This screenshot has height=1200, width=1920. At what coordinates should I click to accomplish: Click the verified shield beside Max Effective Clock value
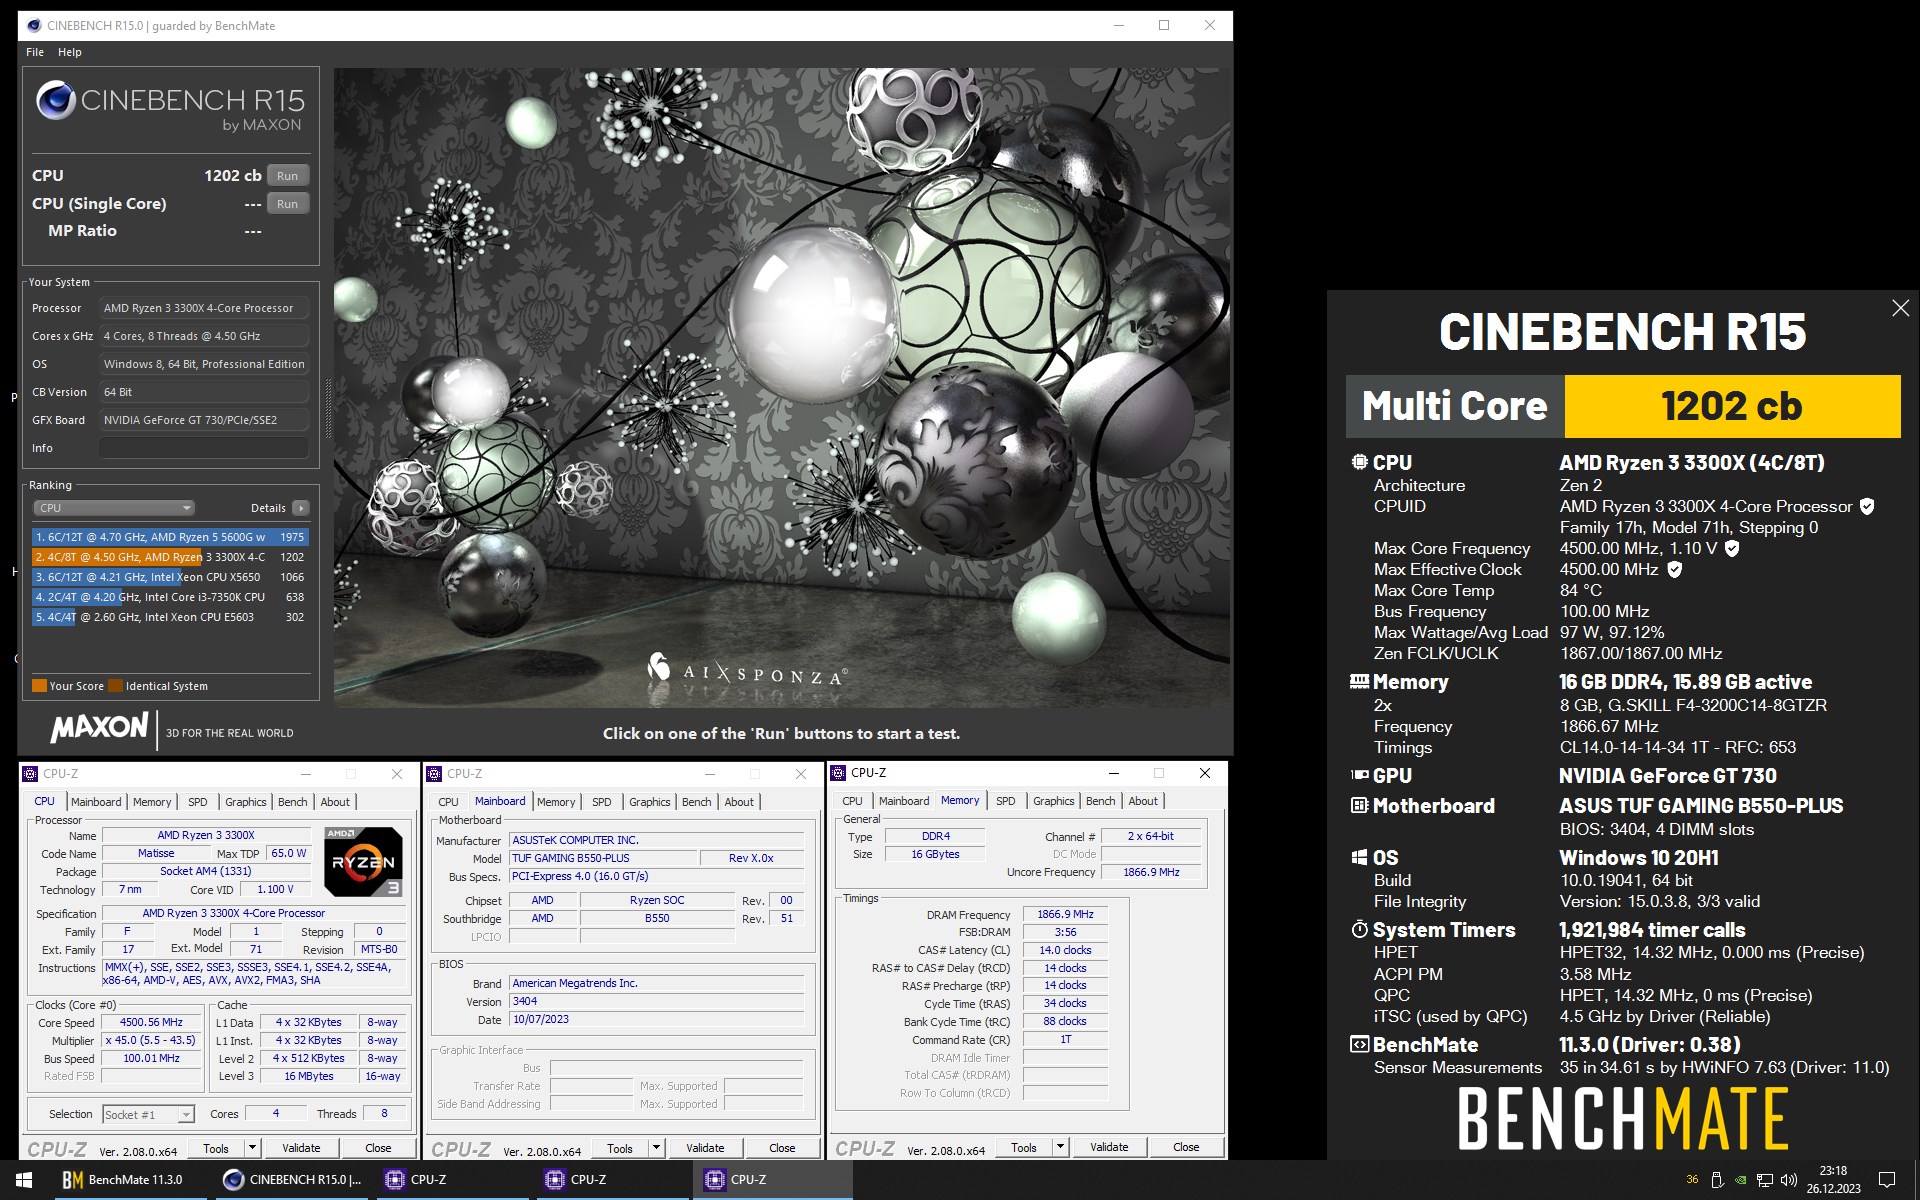click(1674, 569)
